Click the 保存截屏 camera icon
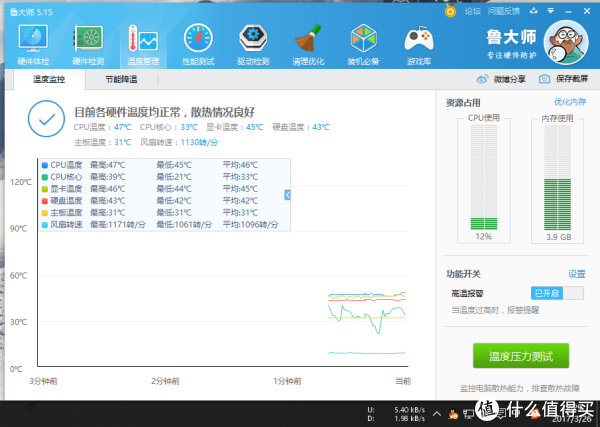The image size is (600, 427). (544, 79)
